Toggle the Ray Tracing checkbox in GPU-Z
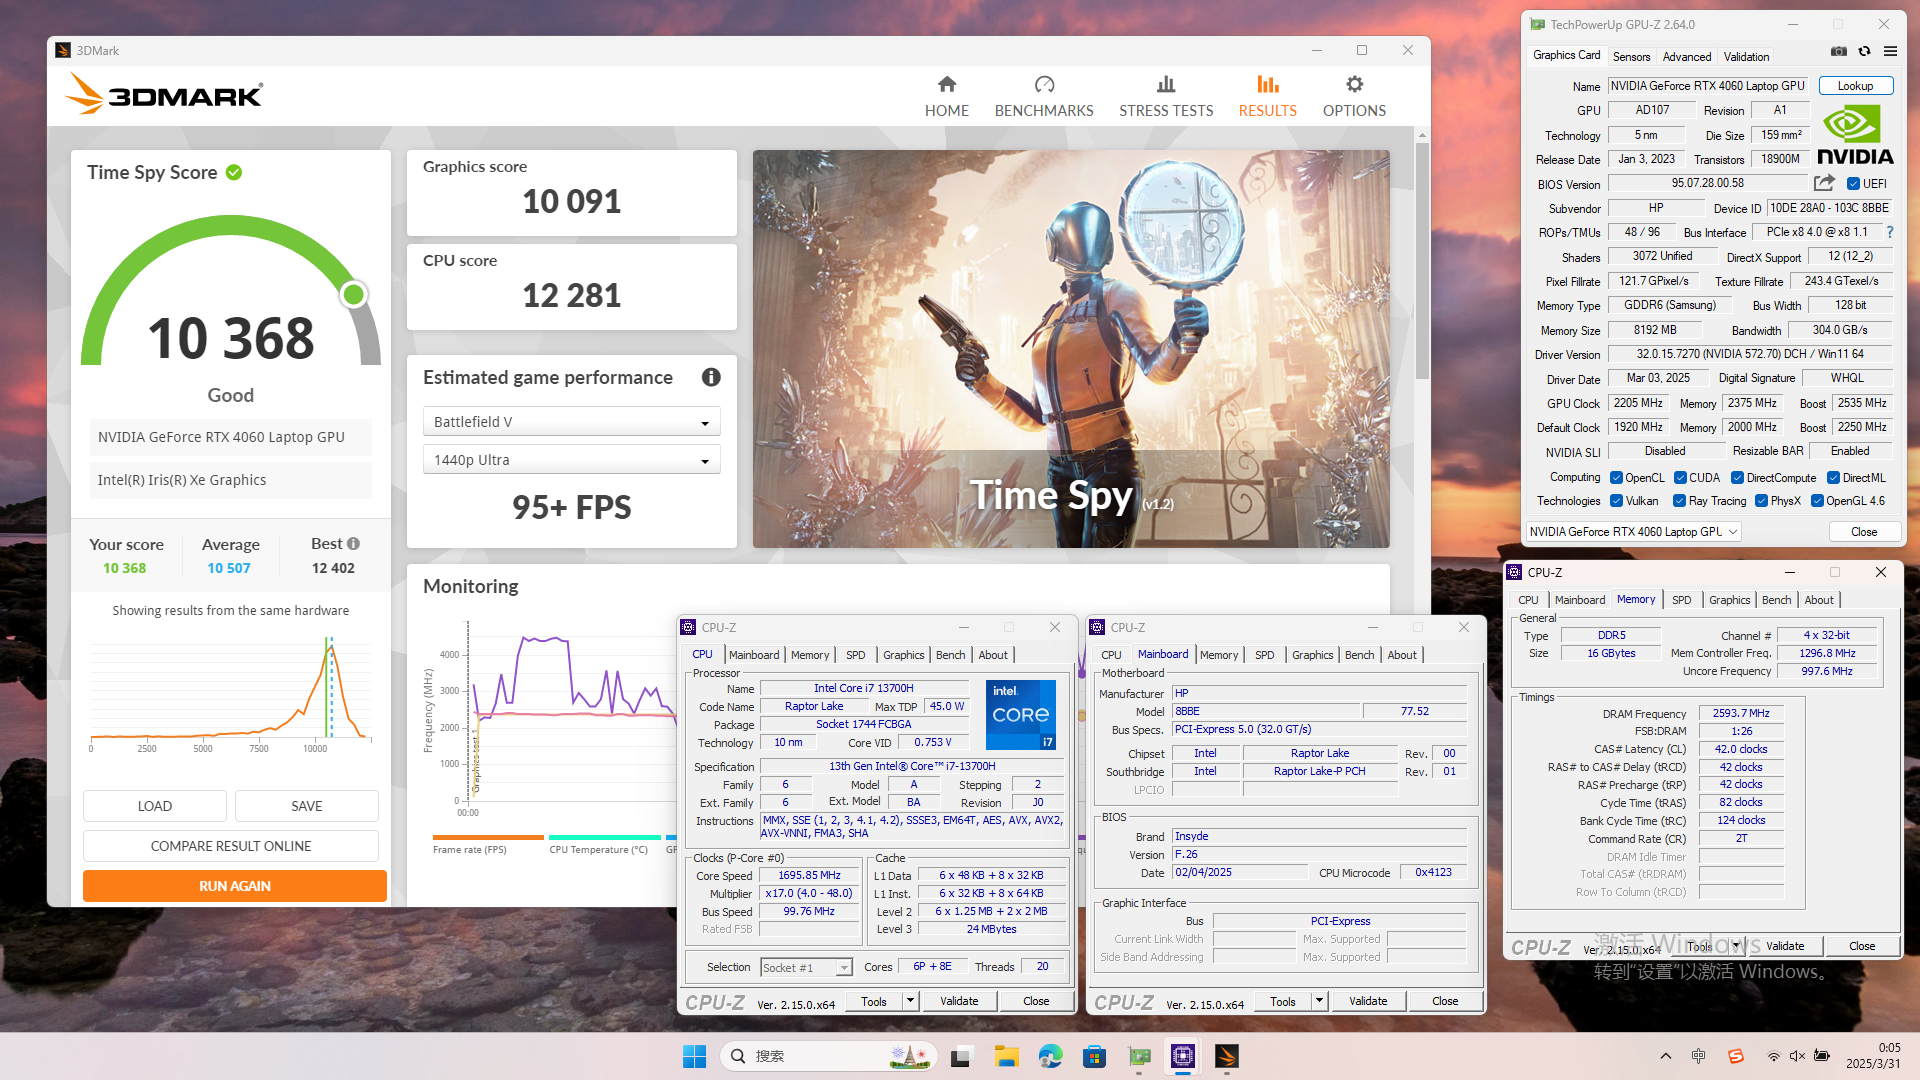This screenshot has width=1920, height=1080. 1680,501
